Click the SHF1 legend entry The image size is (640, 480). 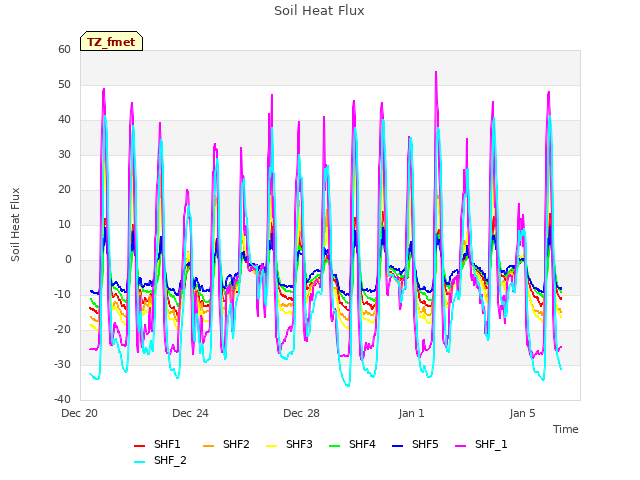coord(157,444)
